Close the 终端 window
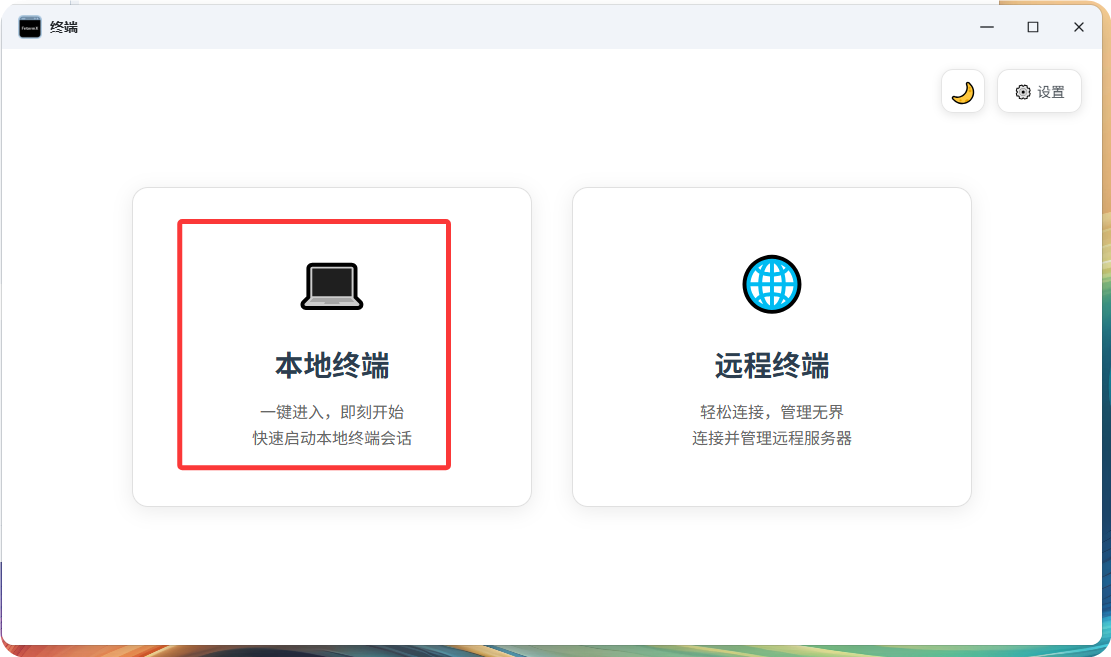Screen dimensions: 1111x657 point(1079,27)
